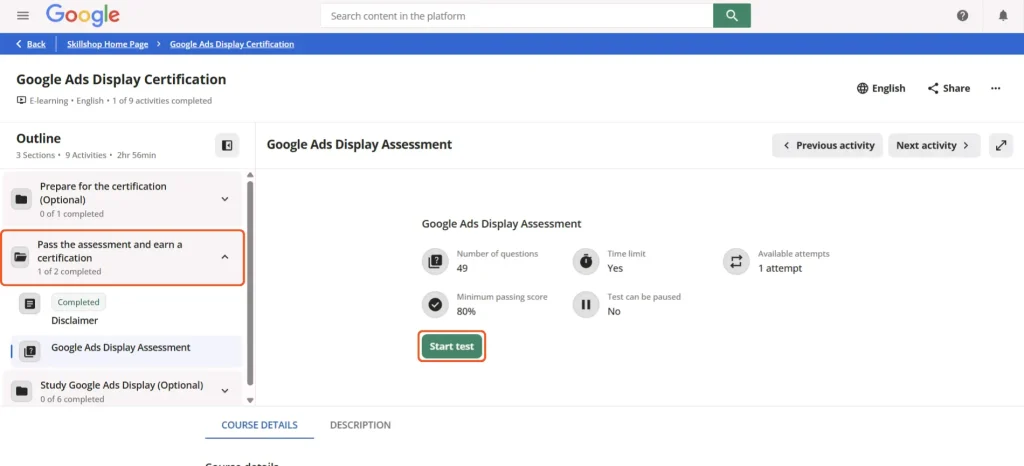Click the outline scrollbar down arrow
This screenshot has height=466, width=1024.
coord(249,400)
